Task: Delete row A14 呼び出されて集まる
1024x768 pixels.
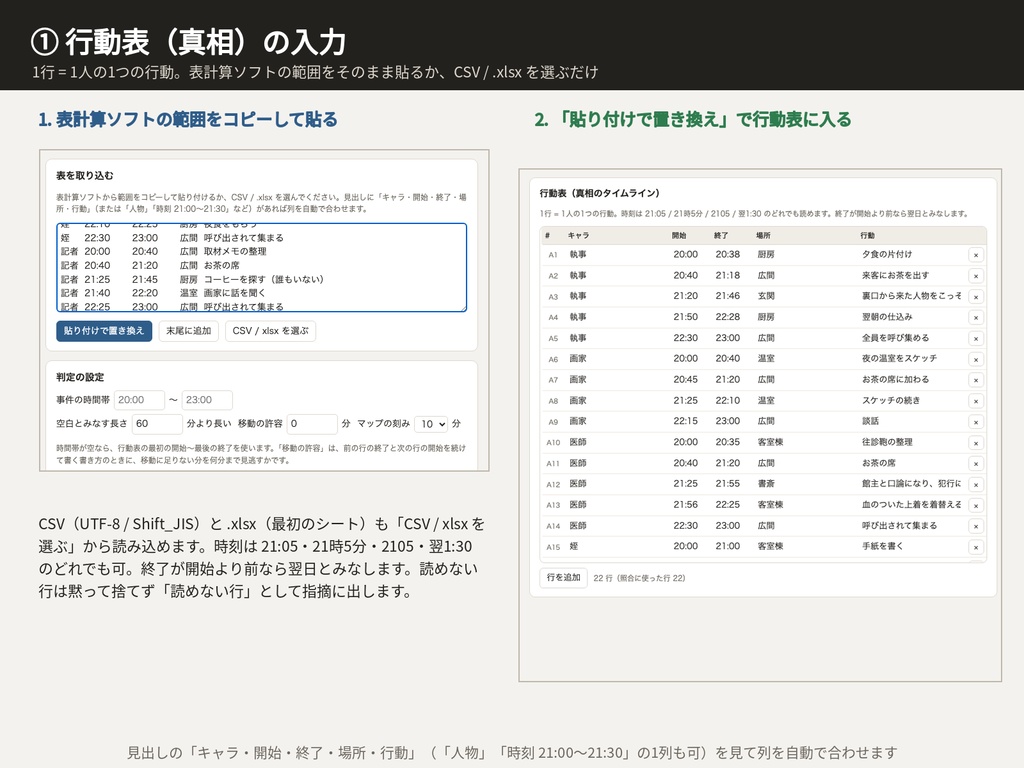Action: 976,526
